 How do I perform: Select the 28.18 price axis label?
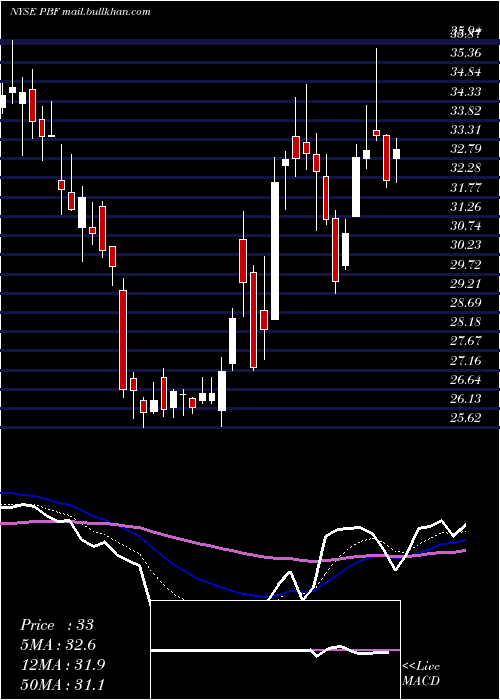[x=466, y=322]
